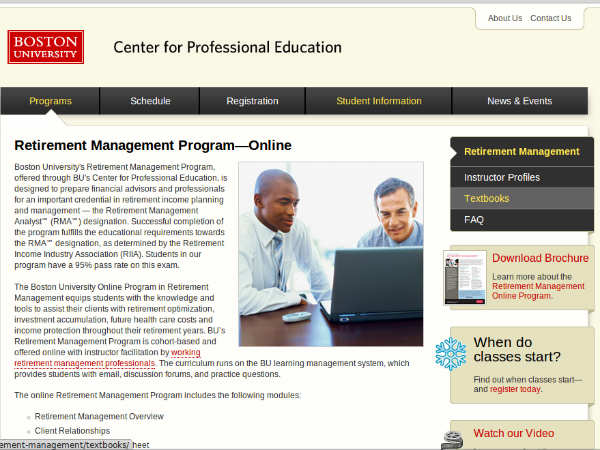Screen dimensions: 600x450
Task: Open Instructor Profiles in the sidebar
Action: point(501,177)
